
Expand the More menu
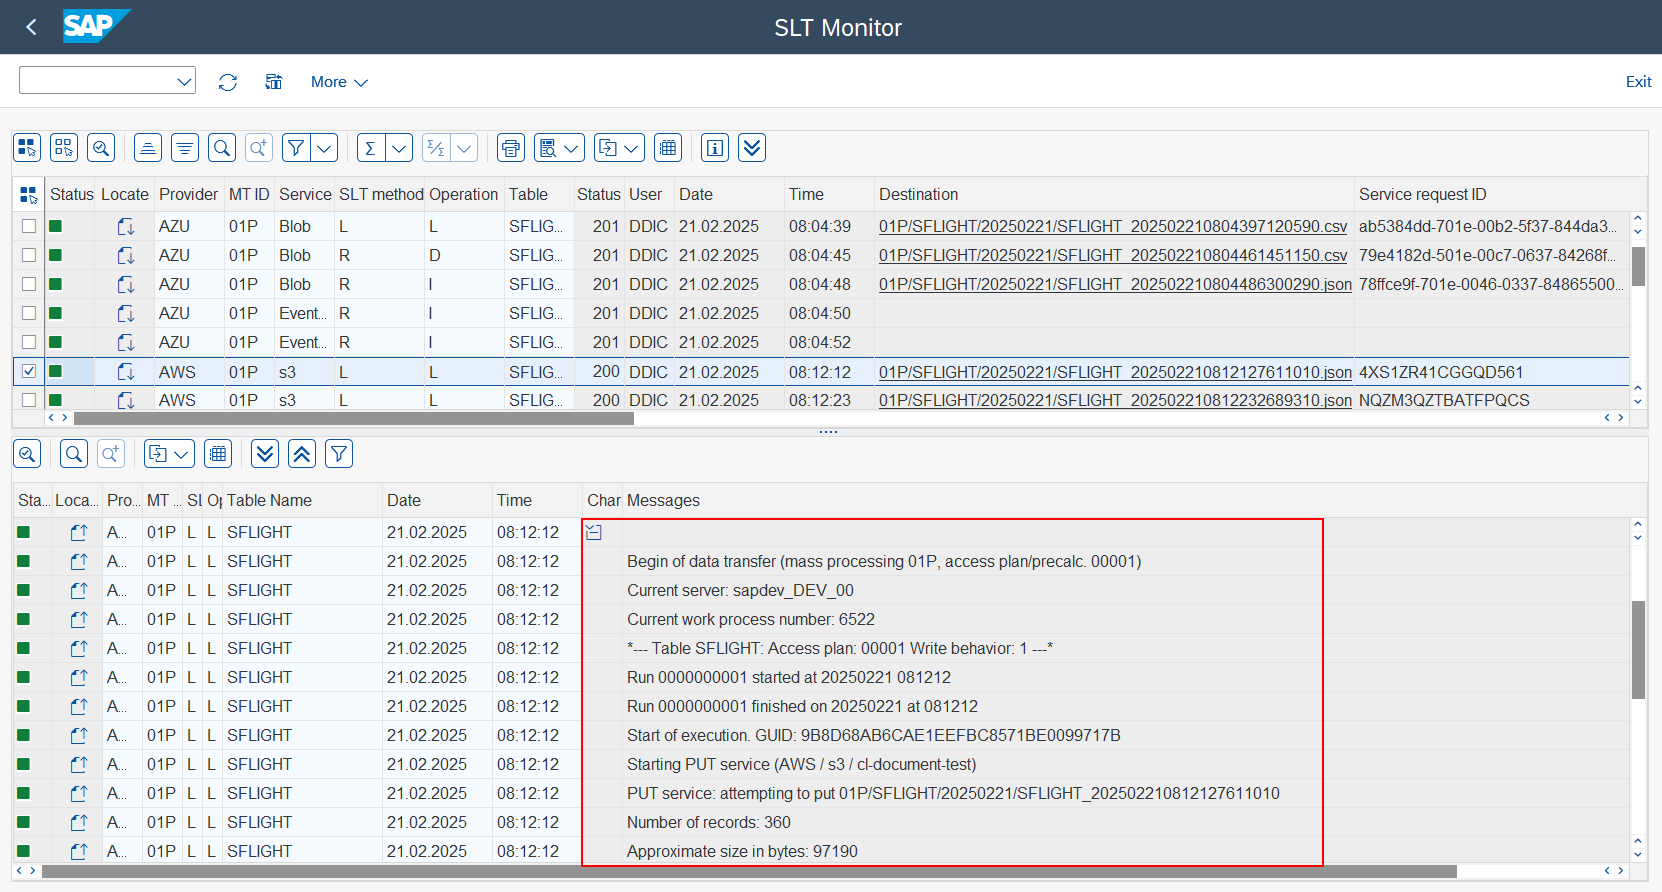coord(339,82)
